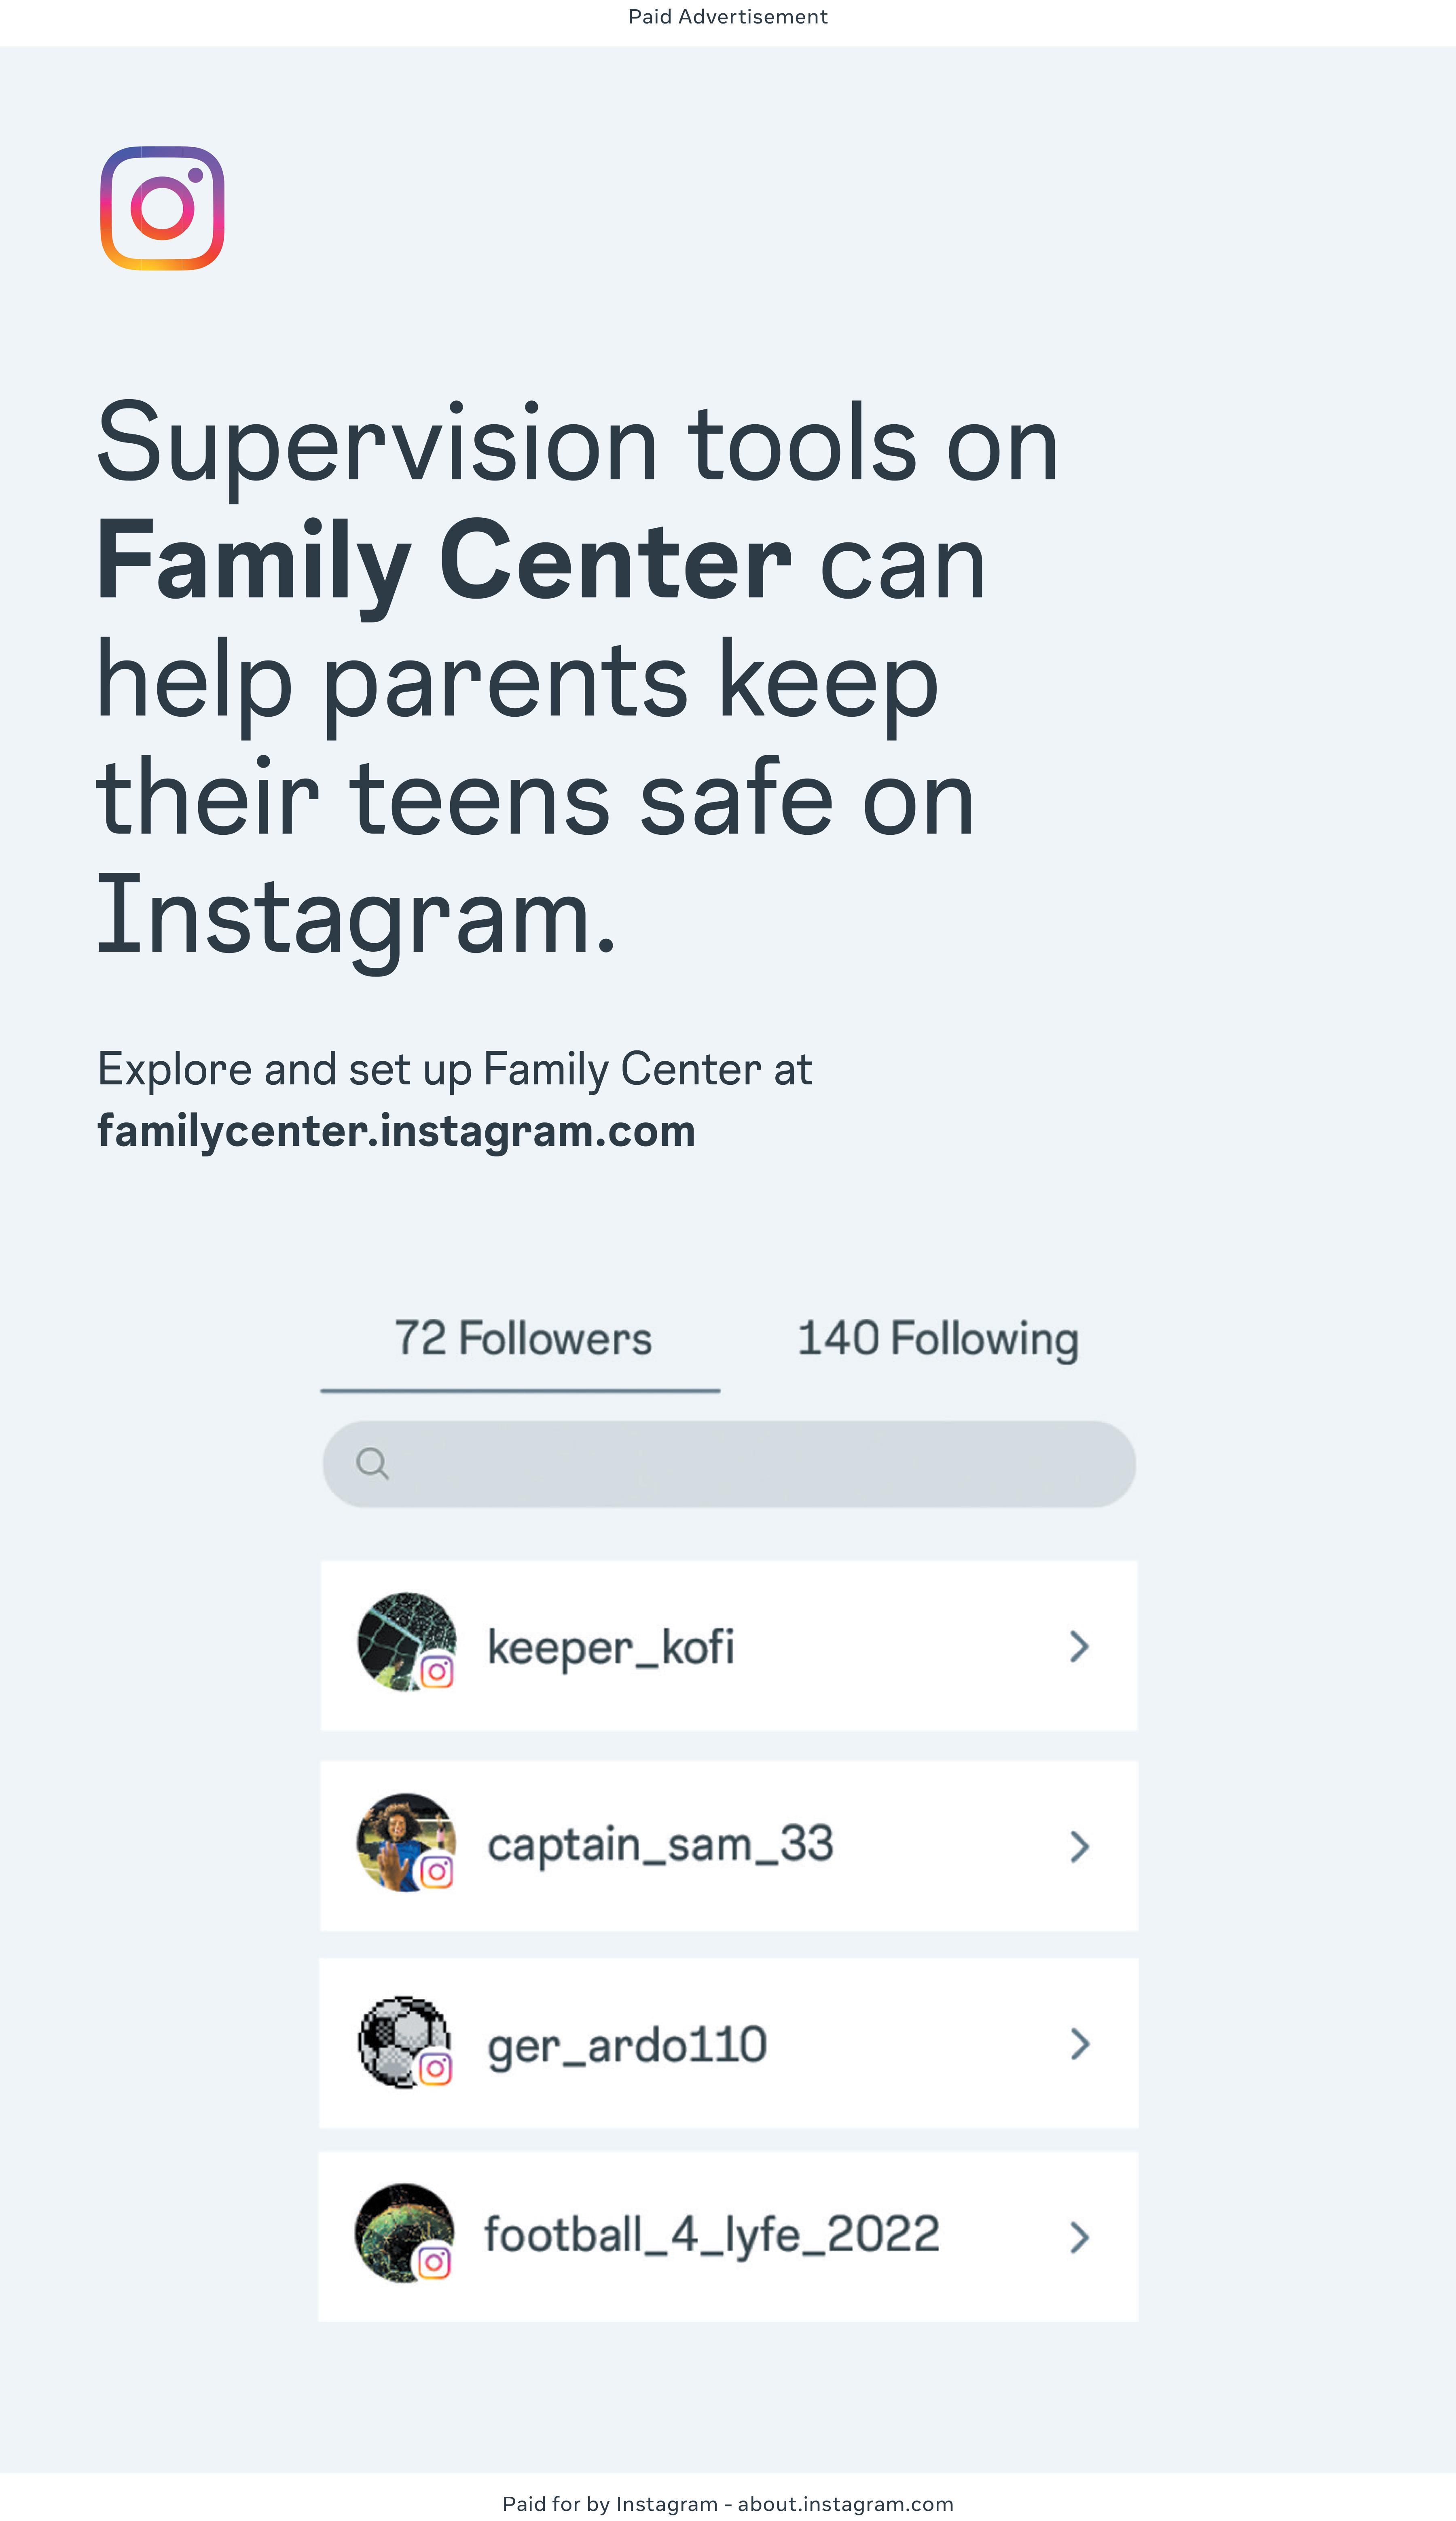This screenshot has height=2521, width=1456.
Task: Click the large Instagram logo
Action: point(162,208)
